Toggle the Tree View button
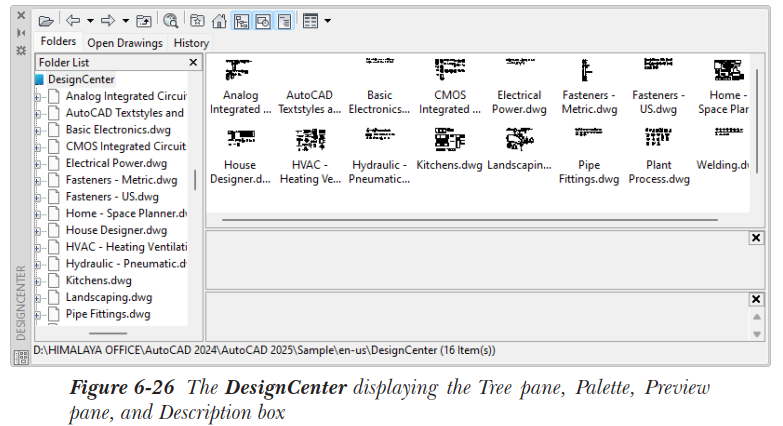Screen dimensions: 783x426 pos(241,21)
